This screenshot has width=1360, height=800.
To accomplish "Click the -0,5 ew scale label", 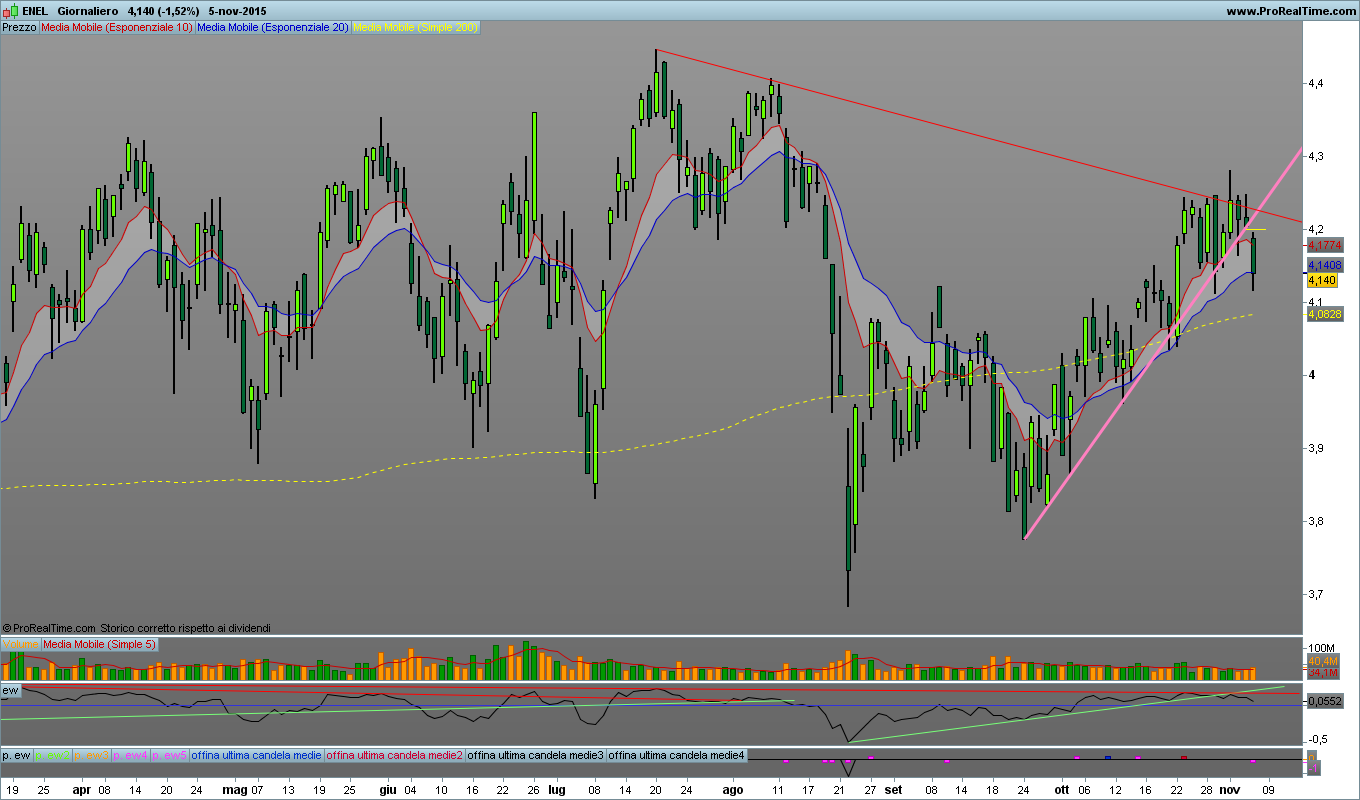I will pyautogui.click(x=1319, y=739).
